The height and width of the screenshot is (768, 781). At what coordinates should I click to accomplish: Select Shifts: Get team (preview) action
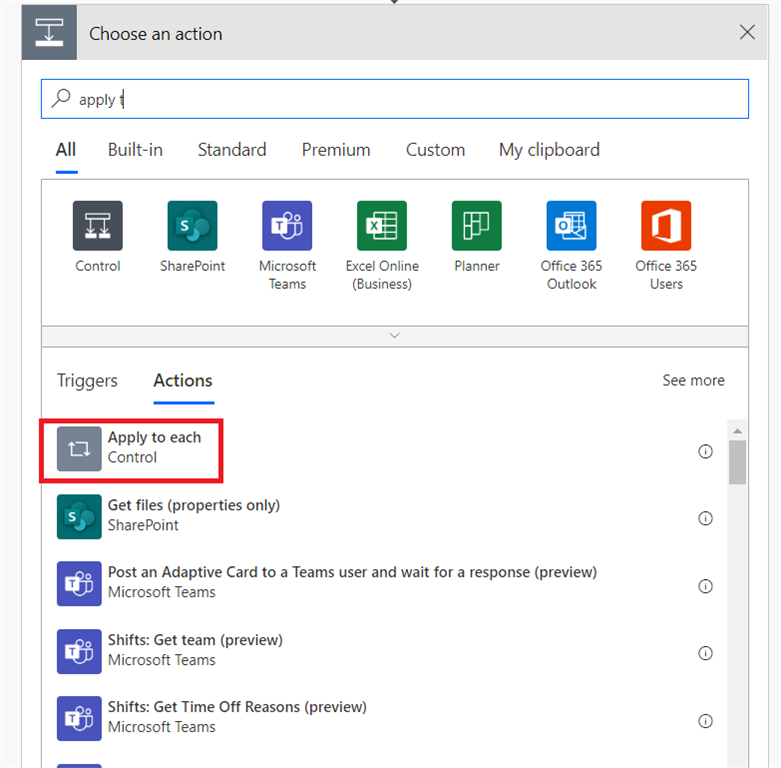point(385,651)
